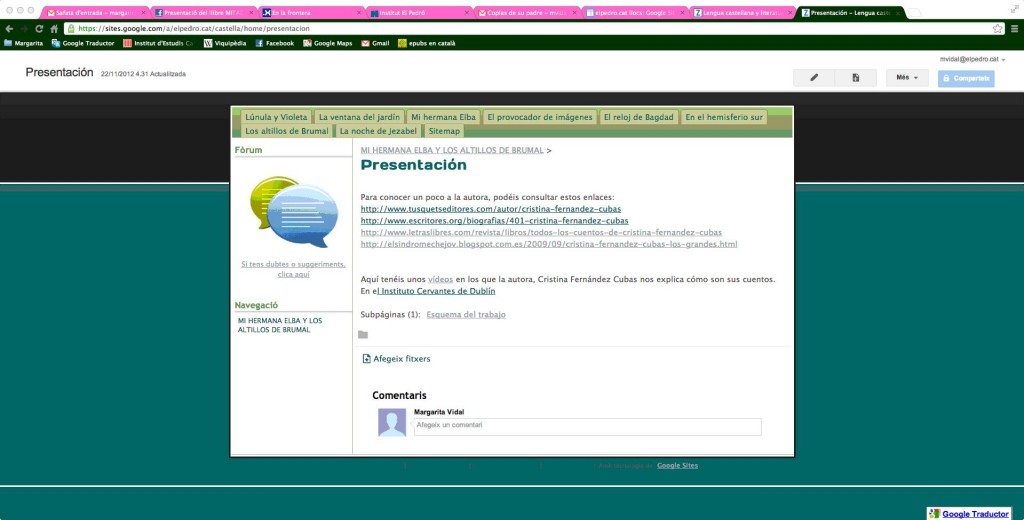The image size is (1024, 520).
Task: Select the El reloj de Bagdad tab
Action: 638,117
